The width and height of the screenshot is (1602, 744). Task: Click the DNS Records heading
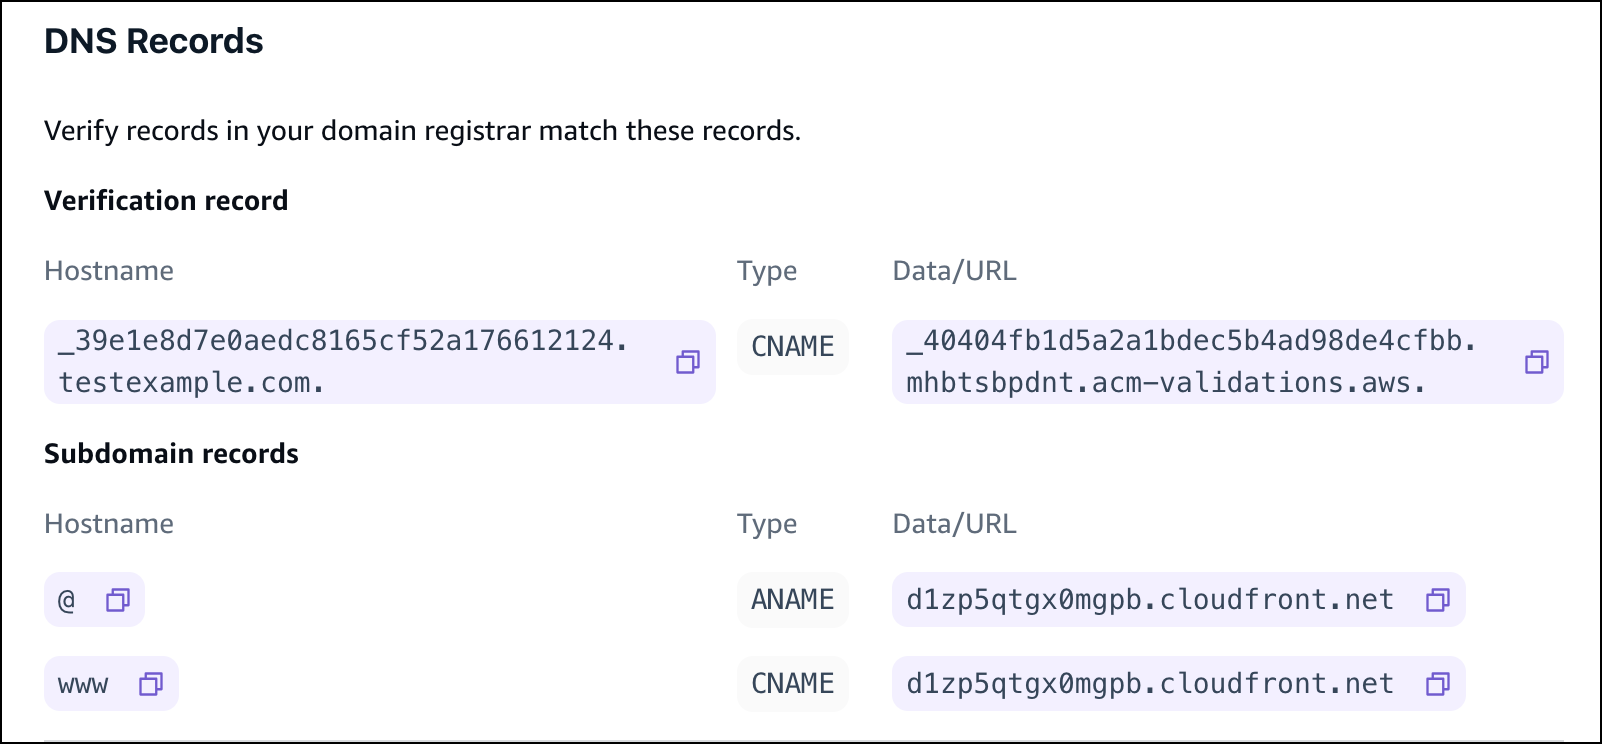pos(152,42)
